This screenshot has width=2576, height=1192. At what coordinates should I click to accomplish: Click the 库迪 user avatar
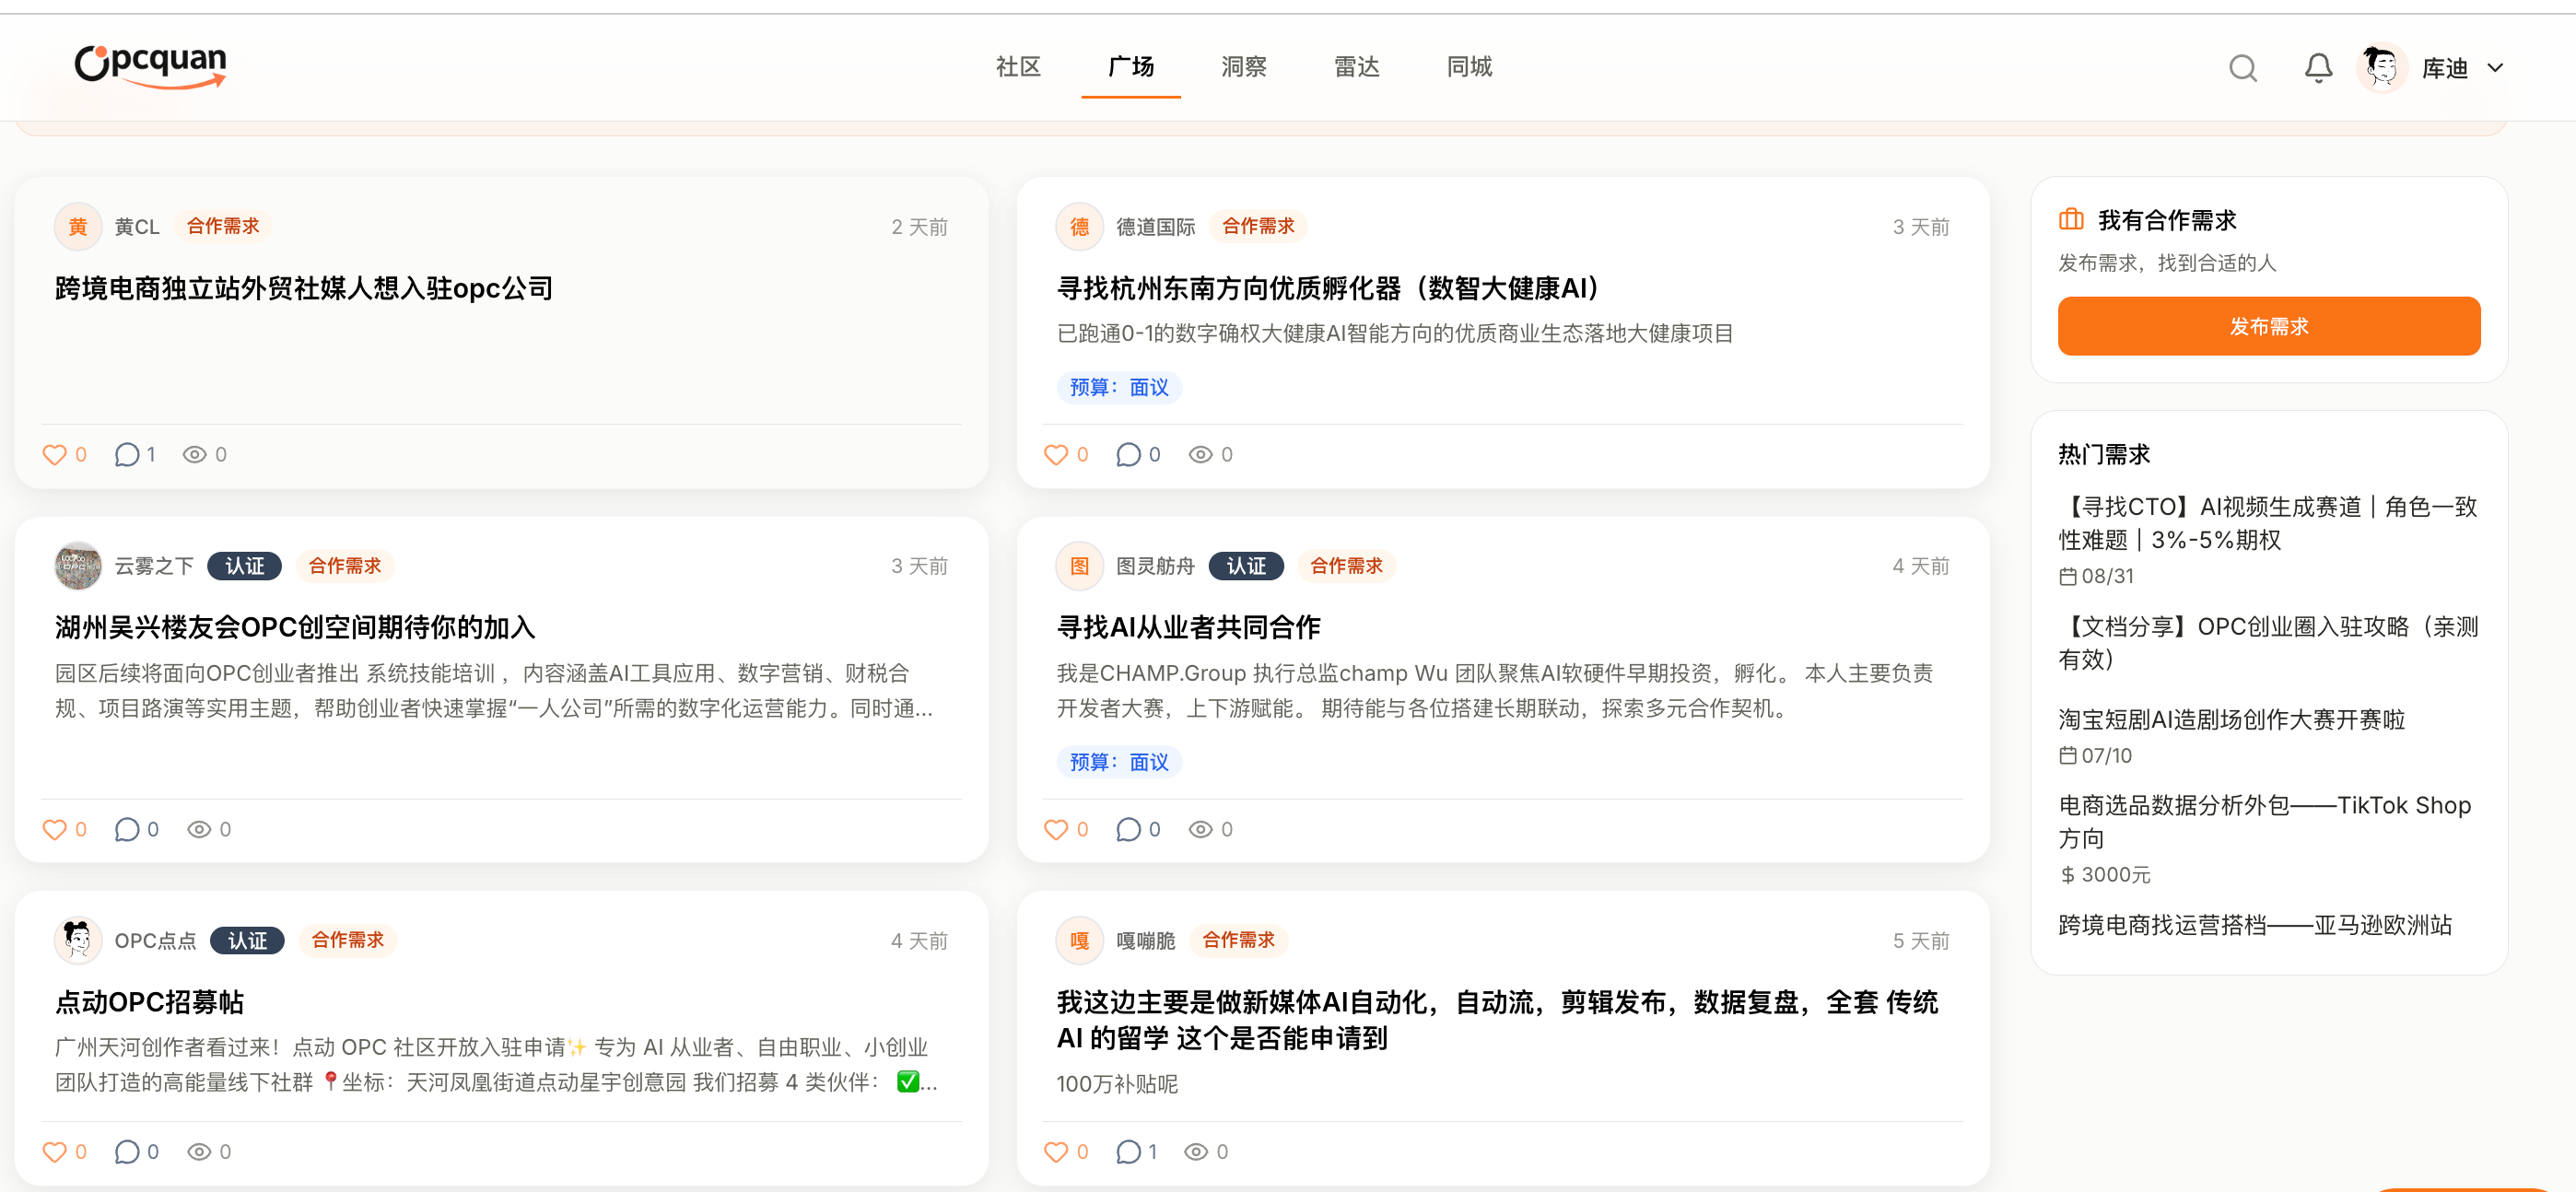coord(2380,68)
